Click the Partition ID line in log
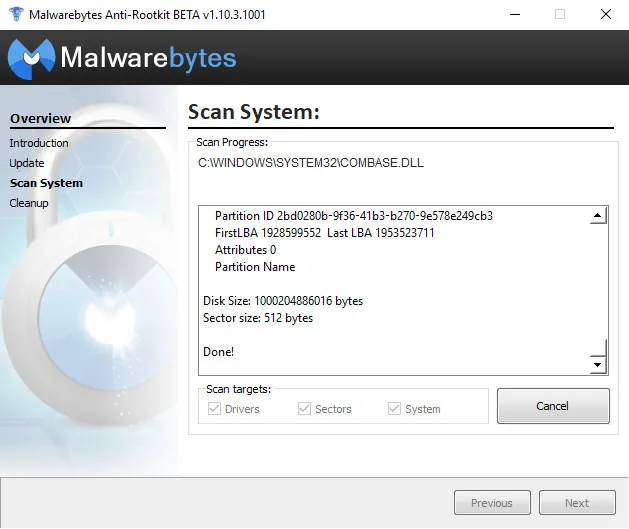629x529 pixels. pyautogui.click(x=354, y=216)
